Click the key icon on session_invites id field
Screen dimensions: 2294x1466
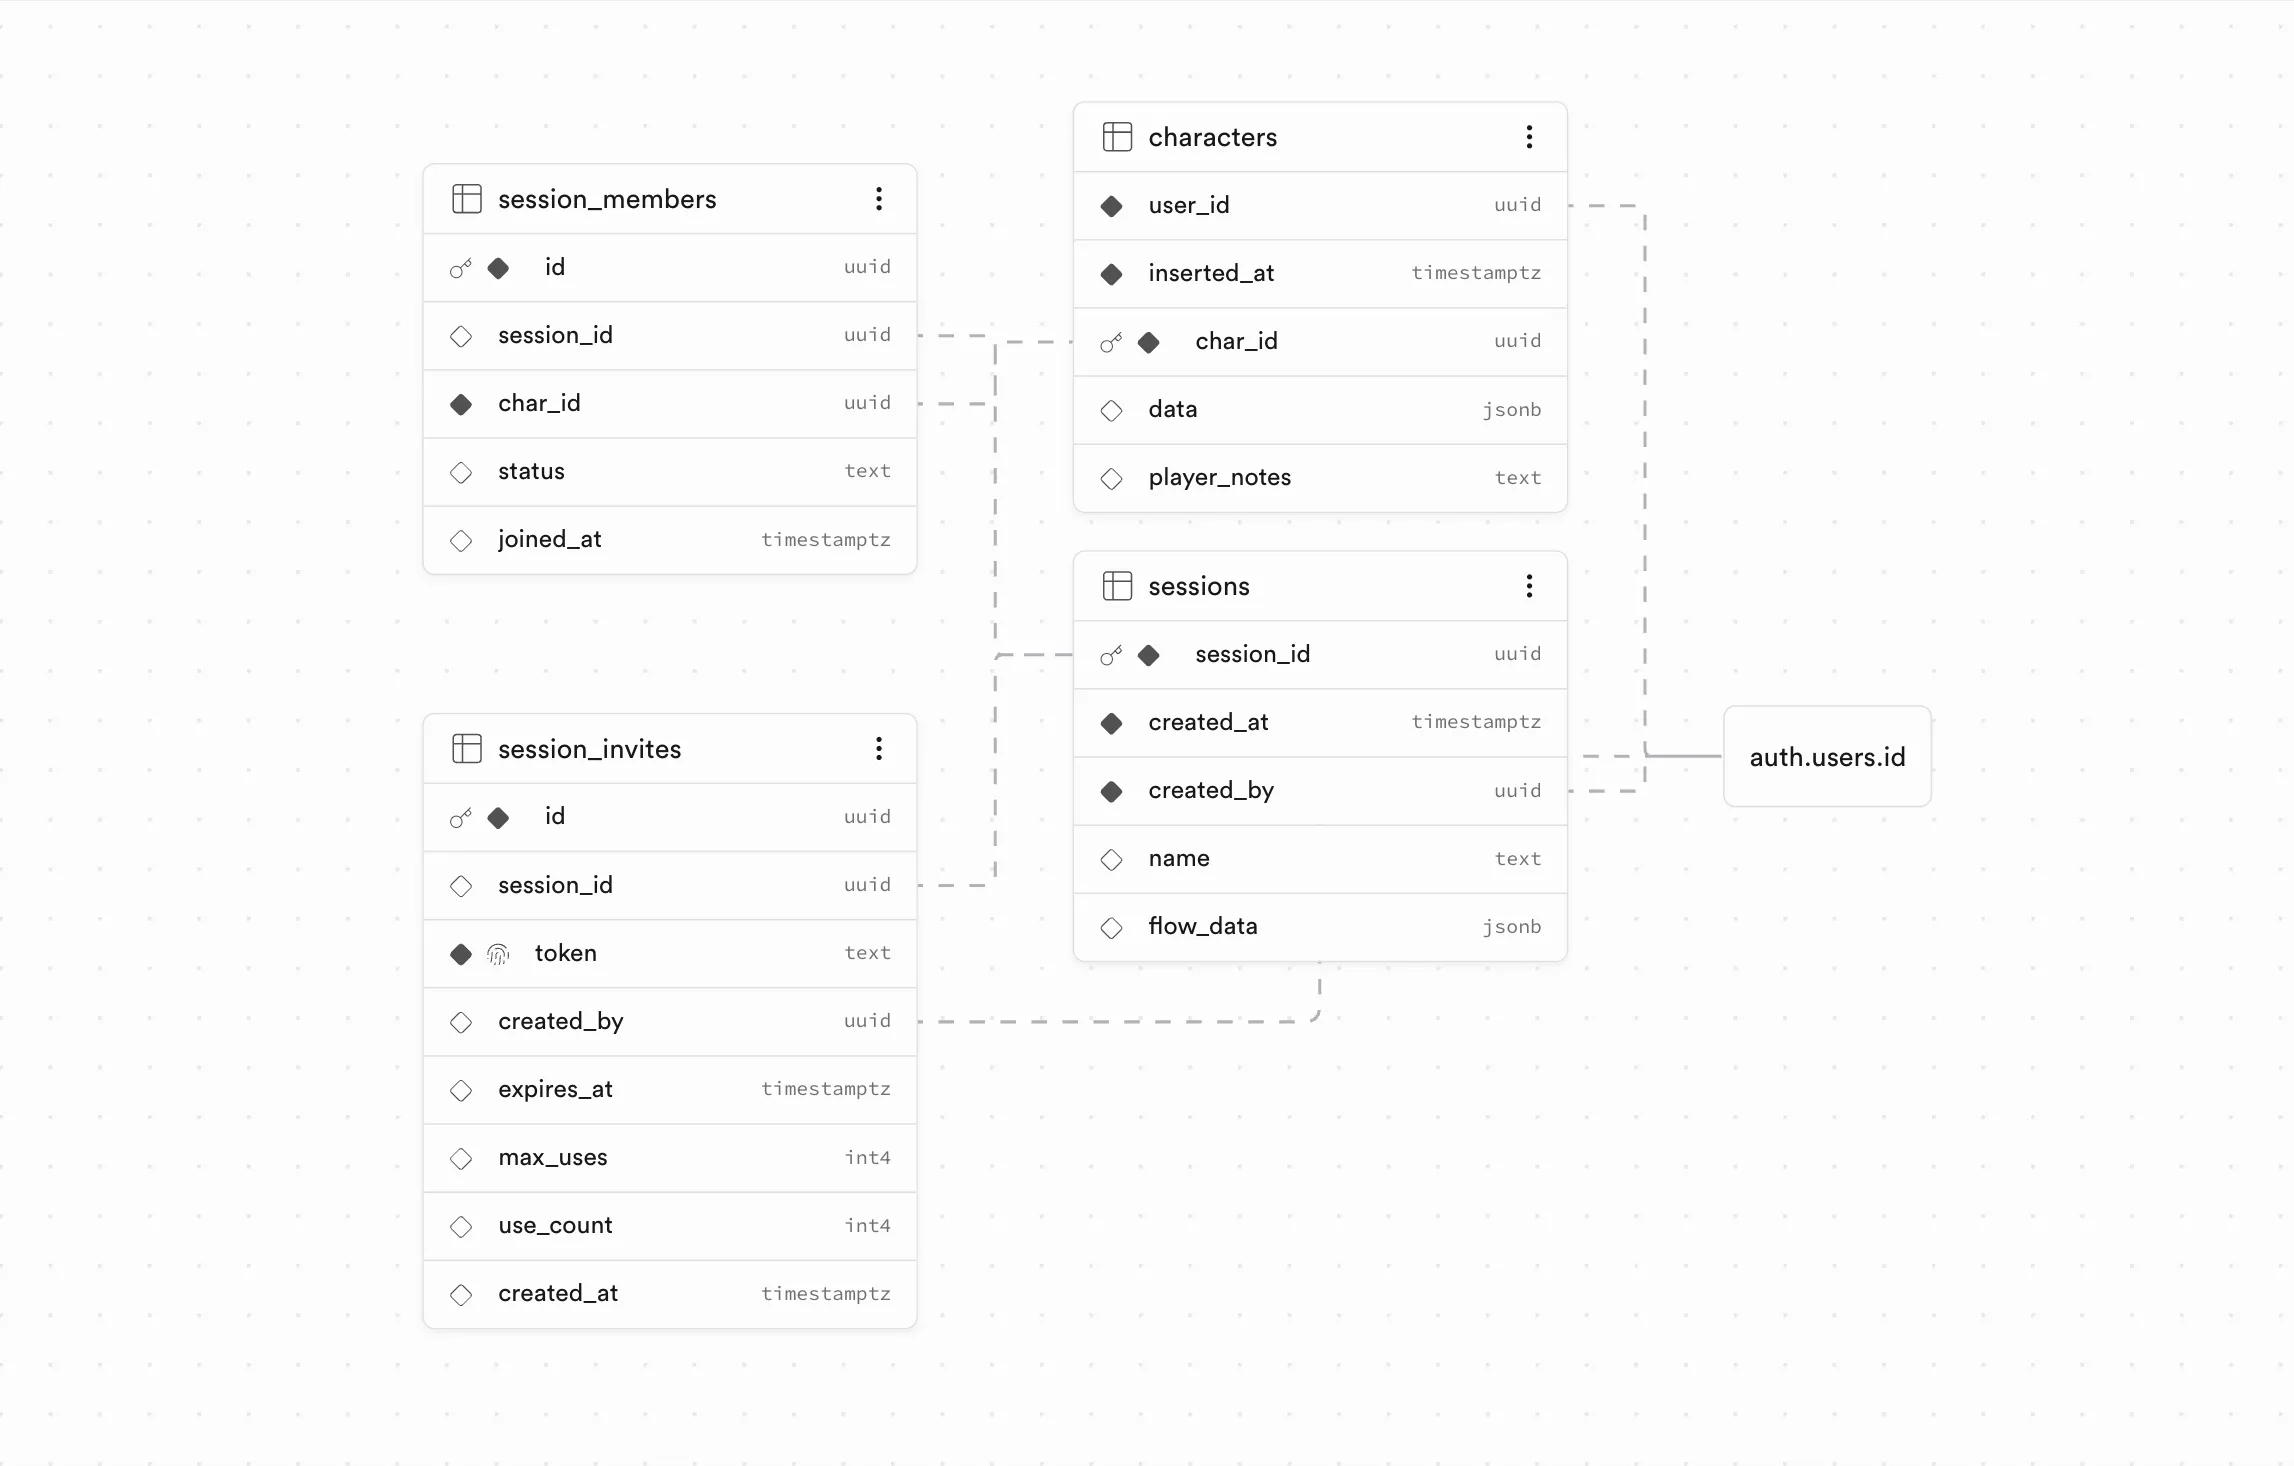(460, 817)
